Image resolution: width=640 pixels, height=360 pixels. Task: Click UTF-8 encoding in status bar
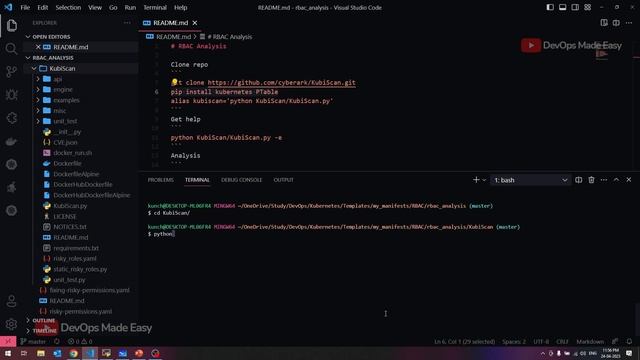click(541, 341)
